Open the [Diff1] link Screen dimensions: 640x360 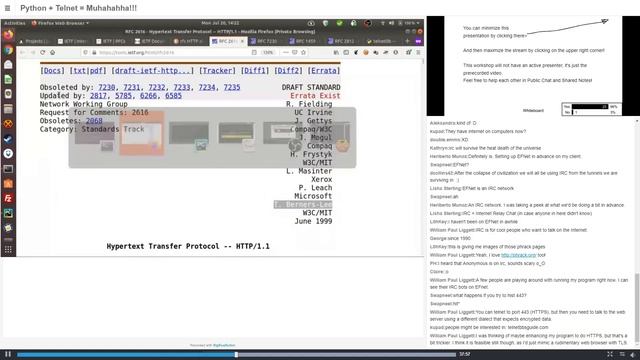[x=255, y=71]
